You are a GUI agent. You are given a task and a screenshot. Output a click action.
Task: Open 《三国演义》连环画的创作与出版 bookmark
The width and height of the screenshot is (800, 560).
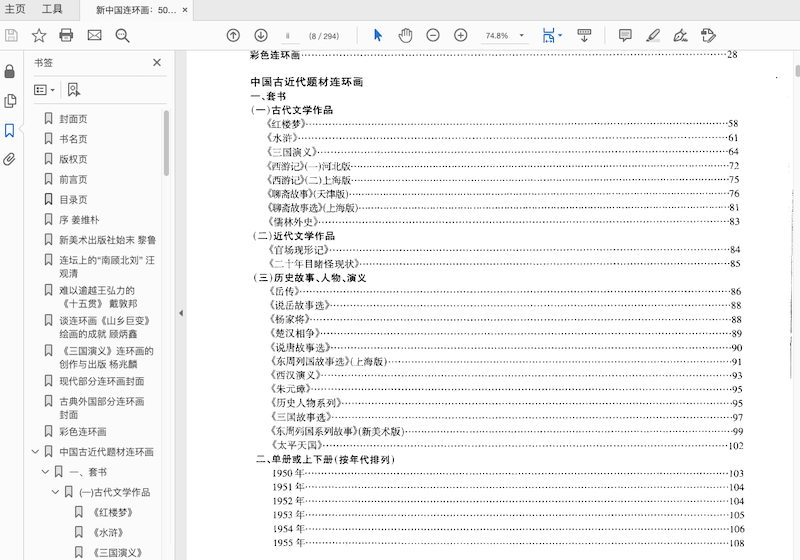point(106,358)
